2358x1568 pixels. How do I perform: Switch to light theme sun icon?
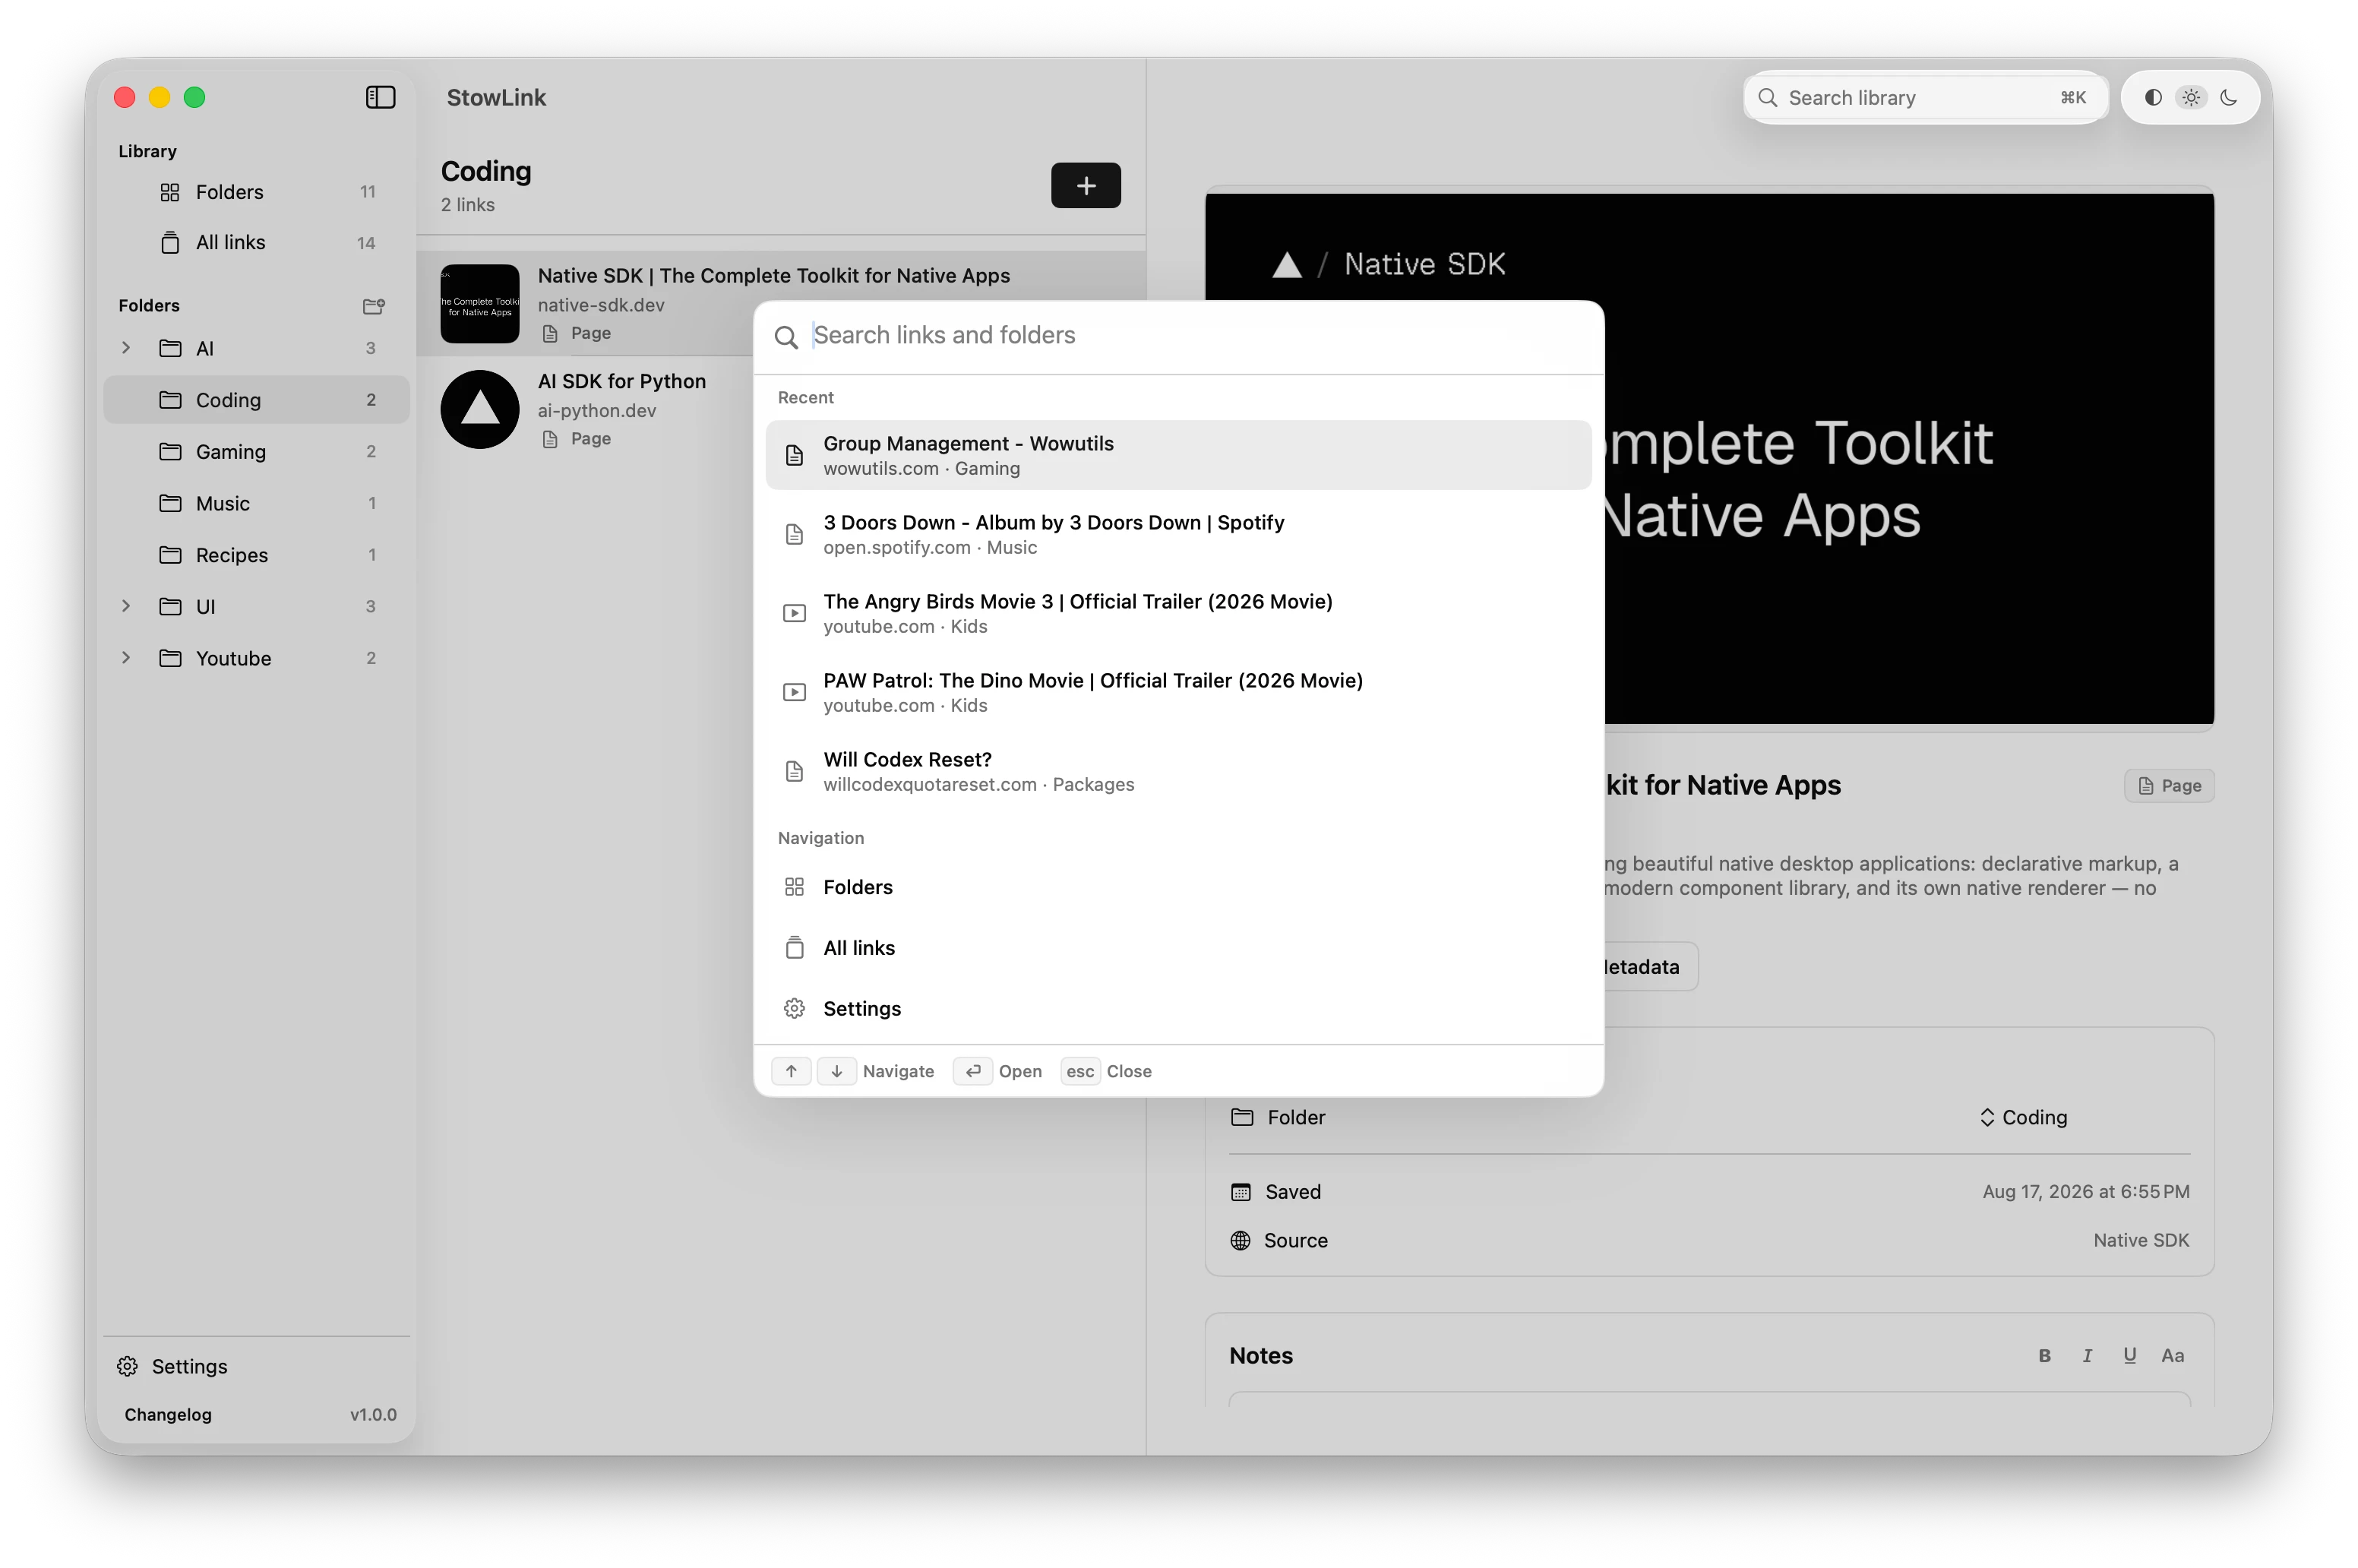[2190, 97]
